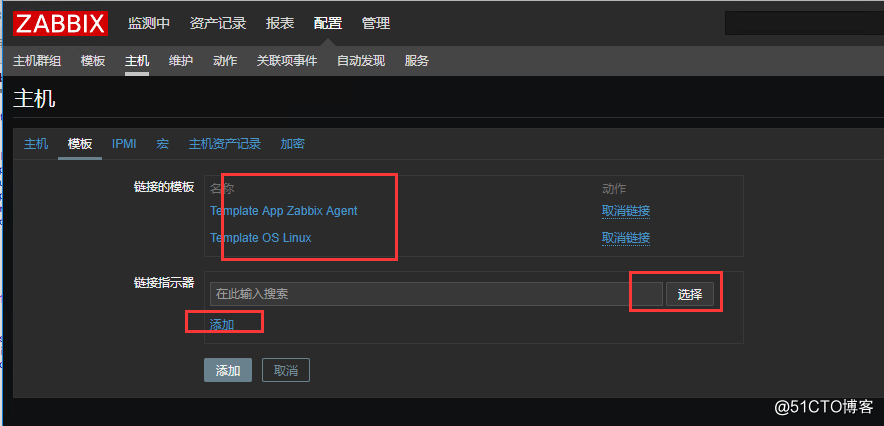Focus the top search box
Image resolution: width=884 pixels, height=426 pixels.
pos(805,23)
